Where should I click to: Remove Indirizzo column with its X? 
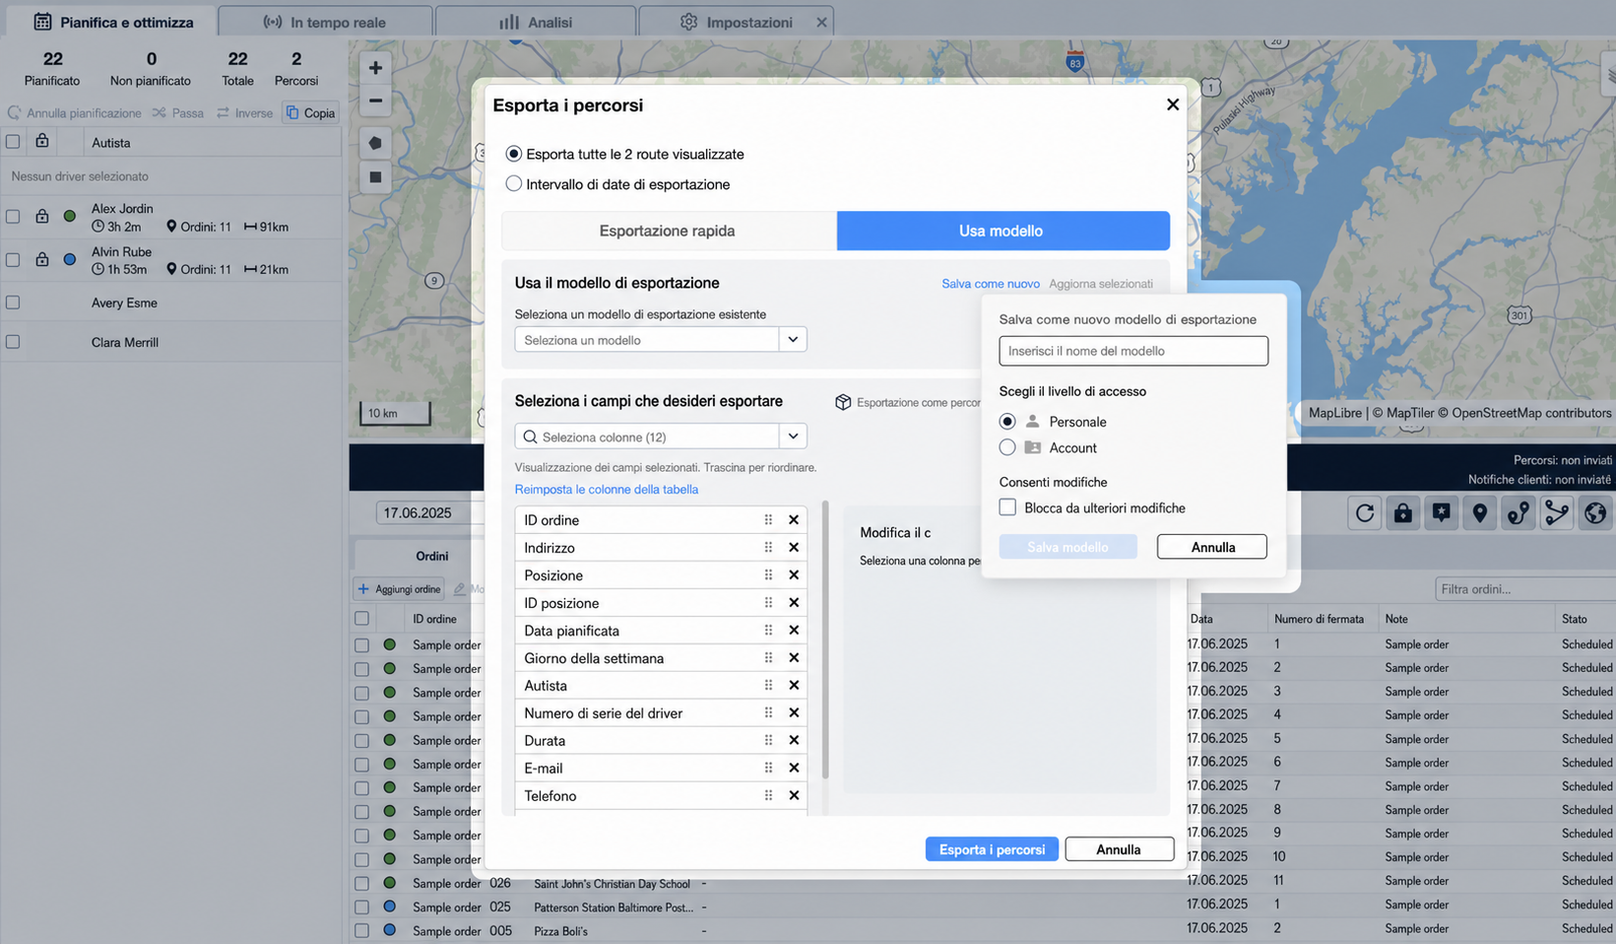793,547
